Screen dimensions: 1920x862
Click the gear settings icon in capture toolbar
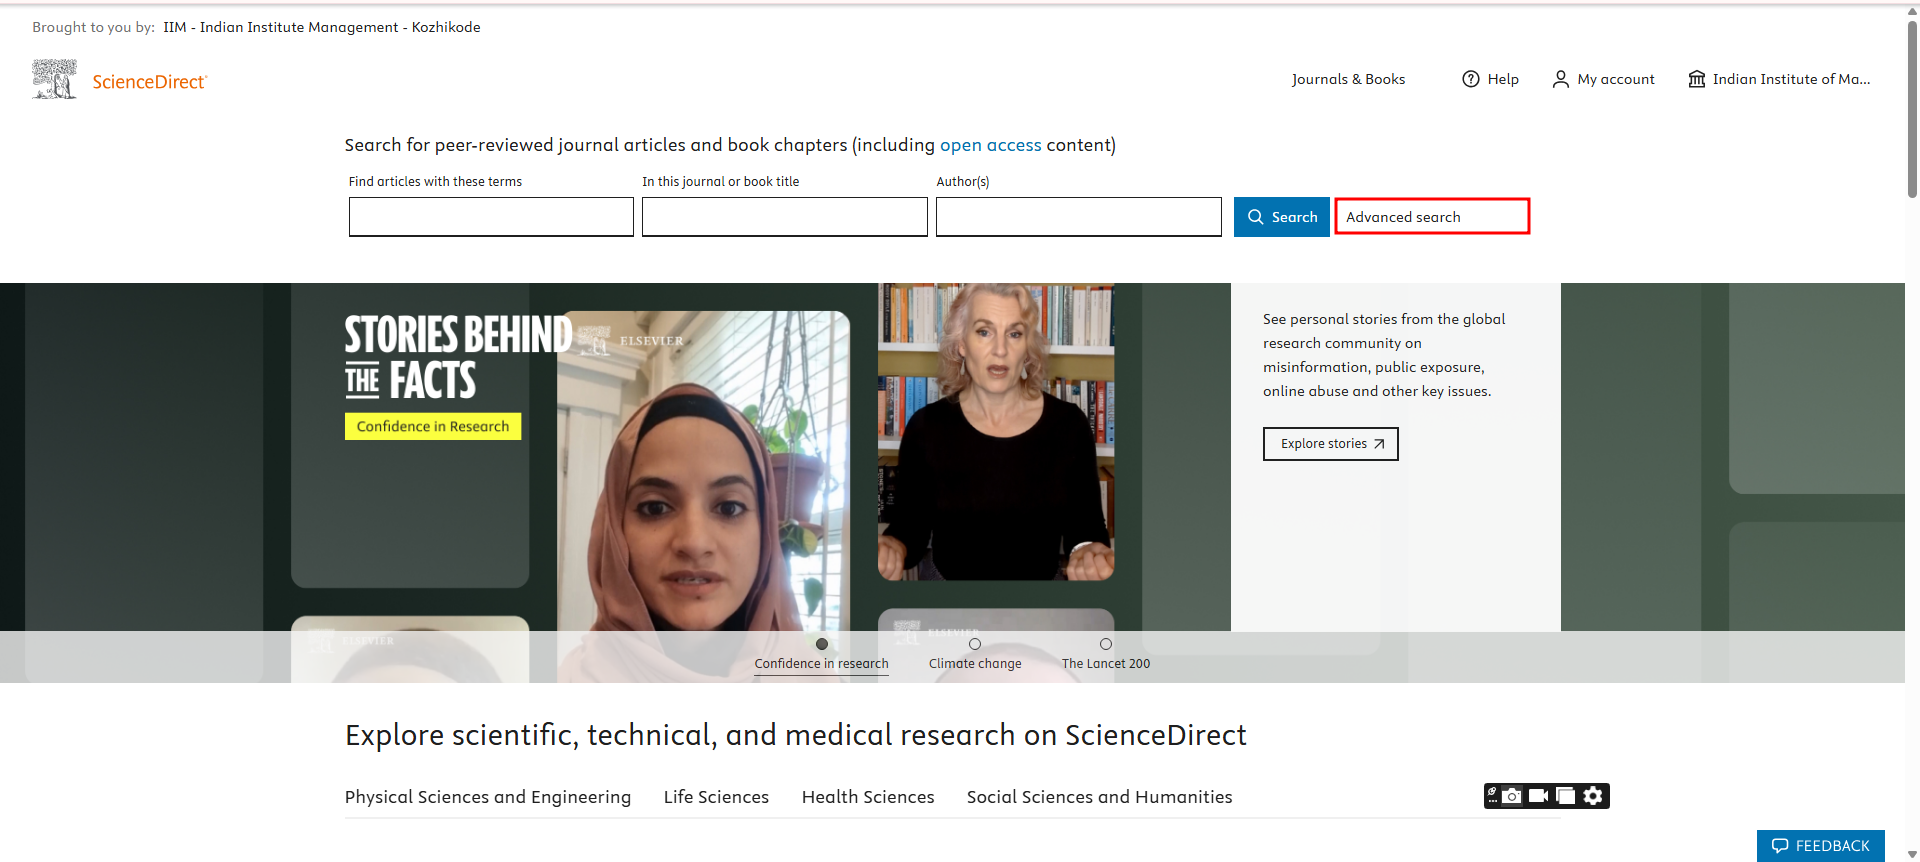[x=1593, y=796]
